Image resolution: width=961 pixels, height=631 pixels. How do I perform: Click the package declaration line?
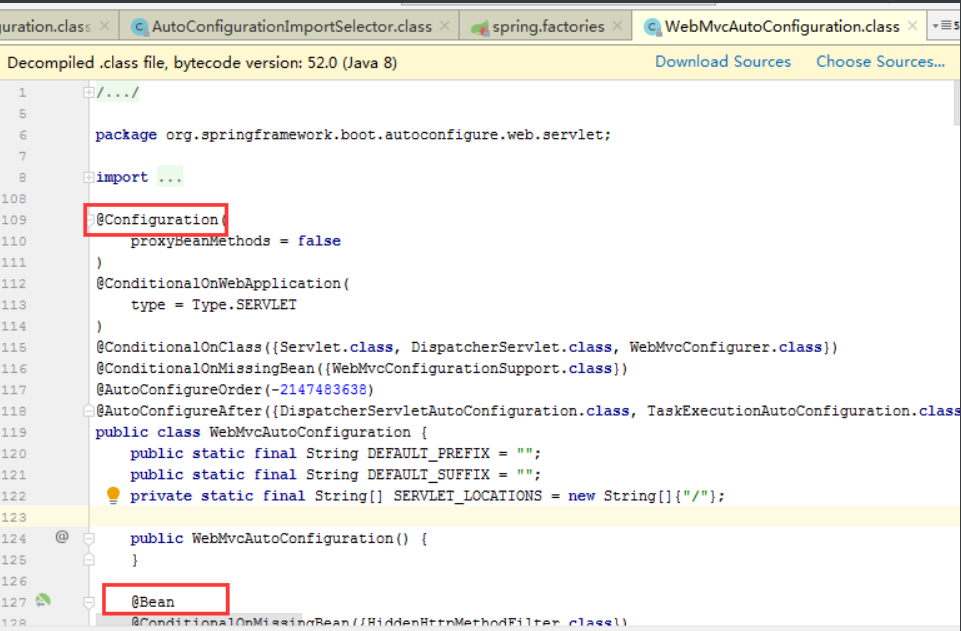pyautogui.click(x=353, y=135)
